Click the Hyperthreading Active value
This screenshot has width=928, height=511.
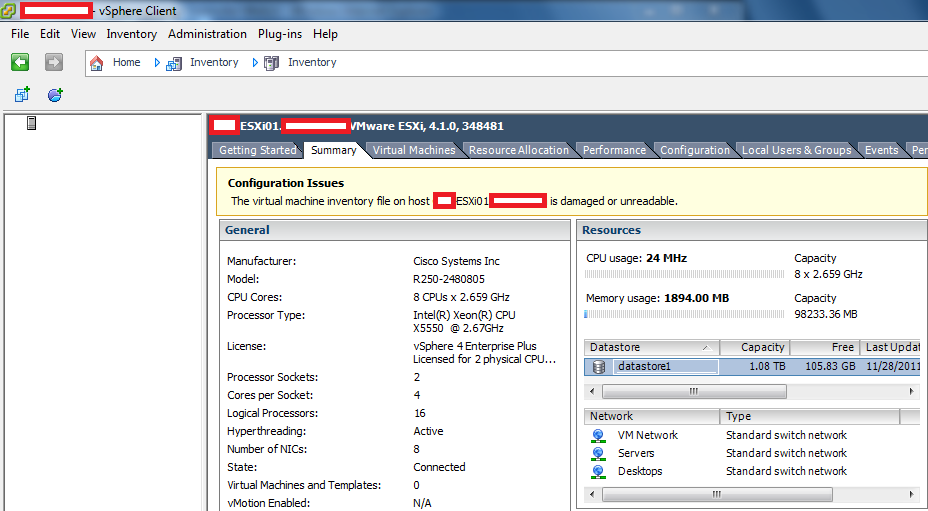[428, 431]
